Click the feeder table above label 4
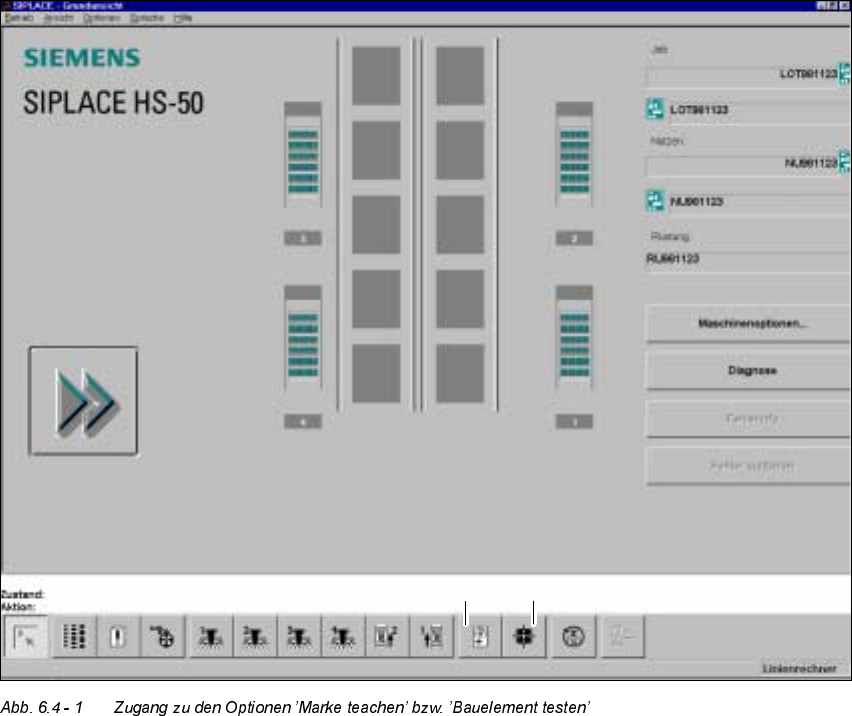 pos(303,338)
